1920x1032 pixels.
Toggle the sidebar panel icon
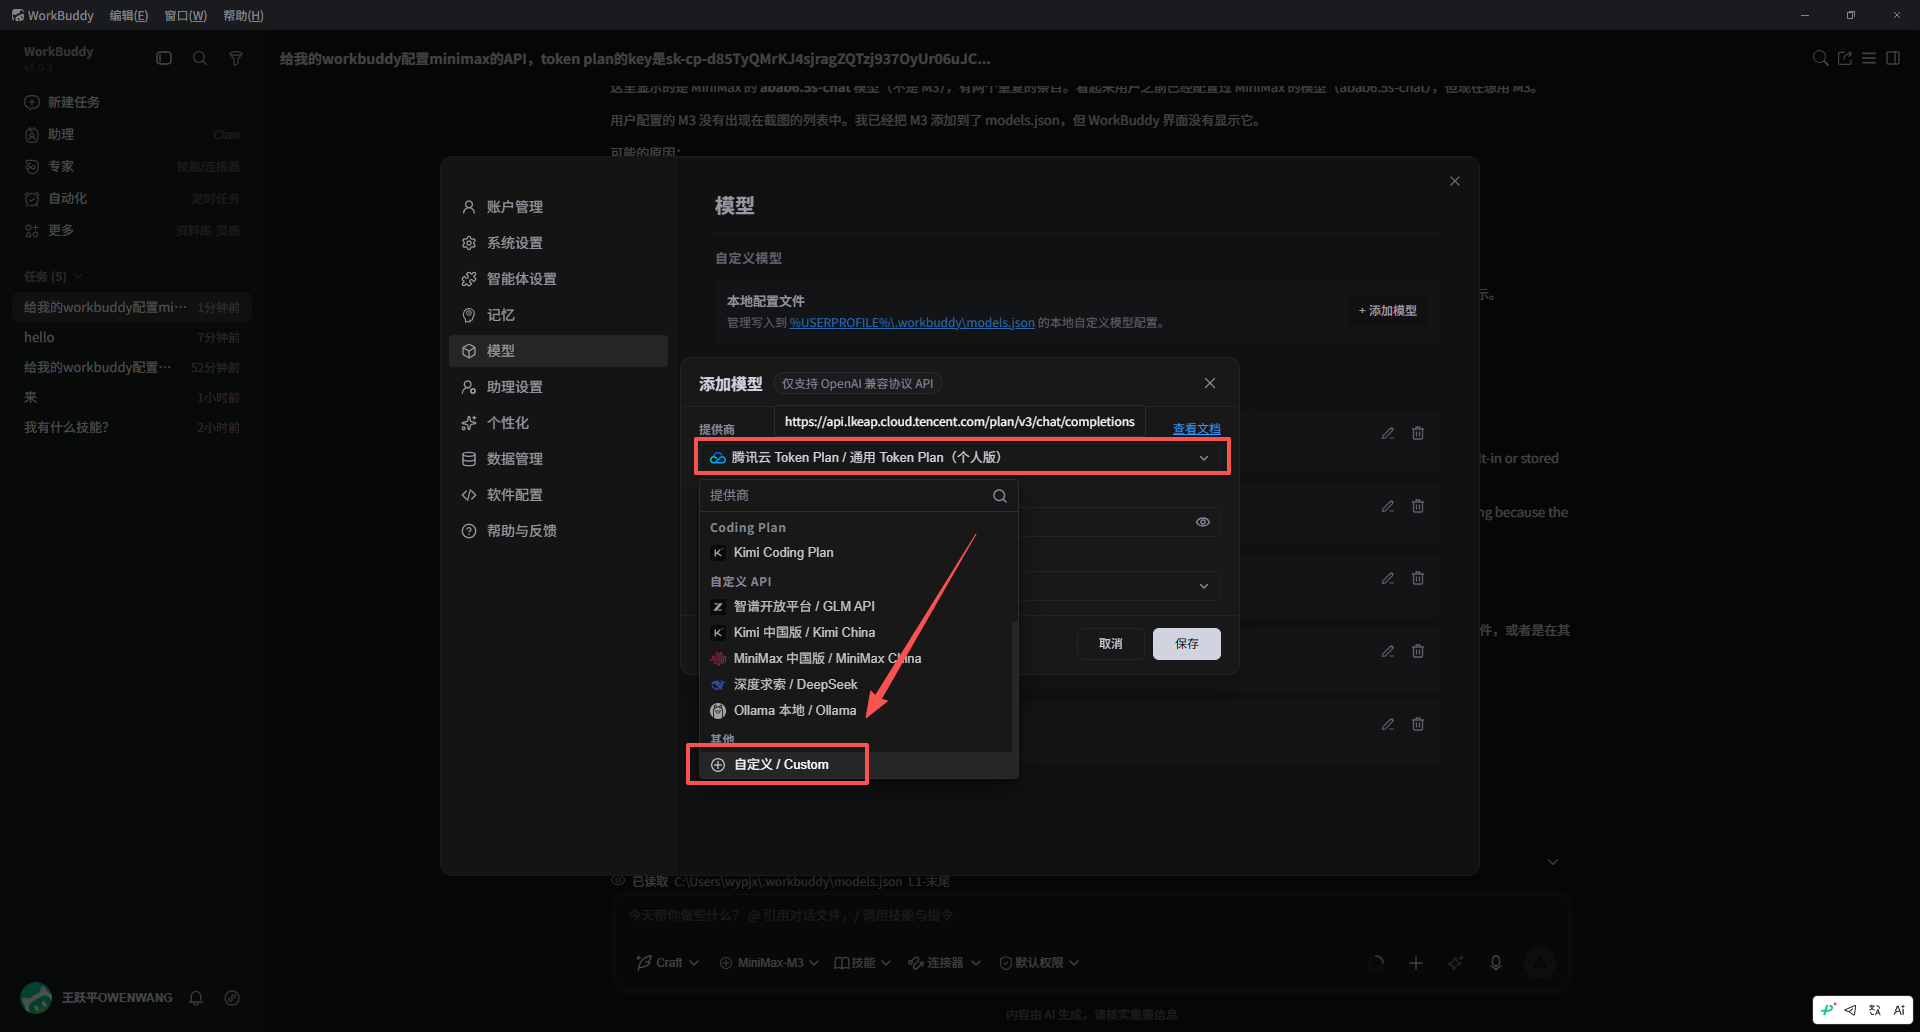click(x=164, y=58)
